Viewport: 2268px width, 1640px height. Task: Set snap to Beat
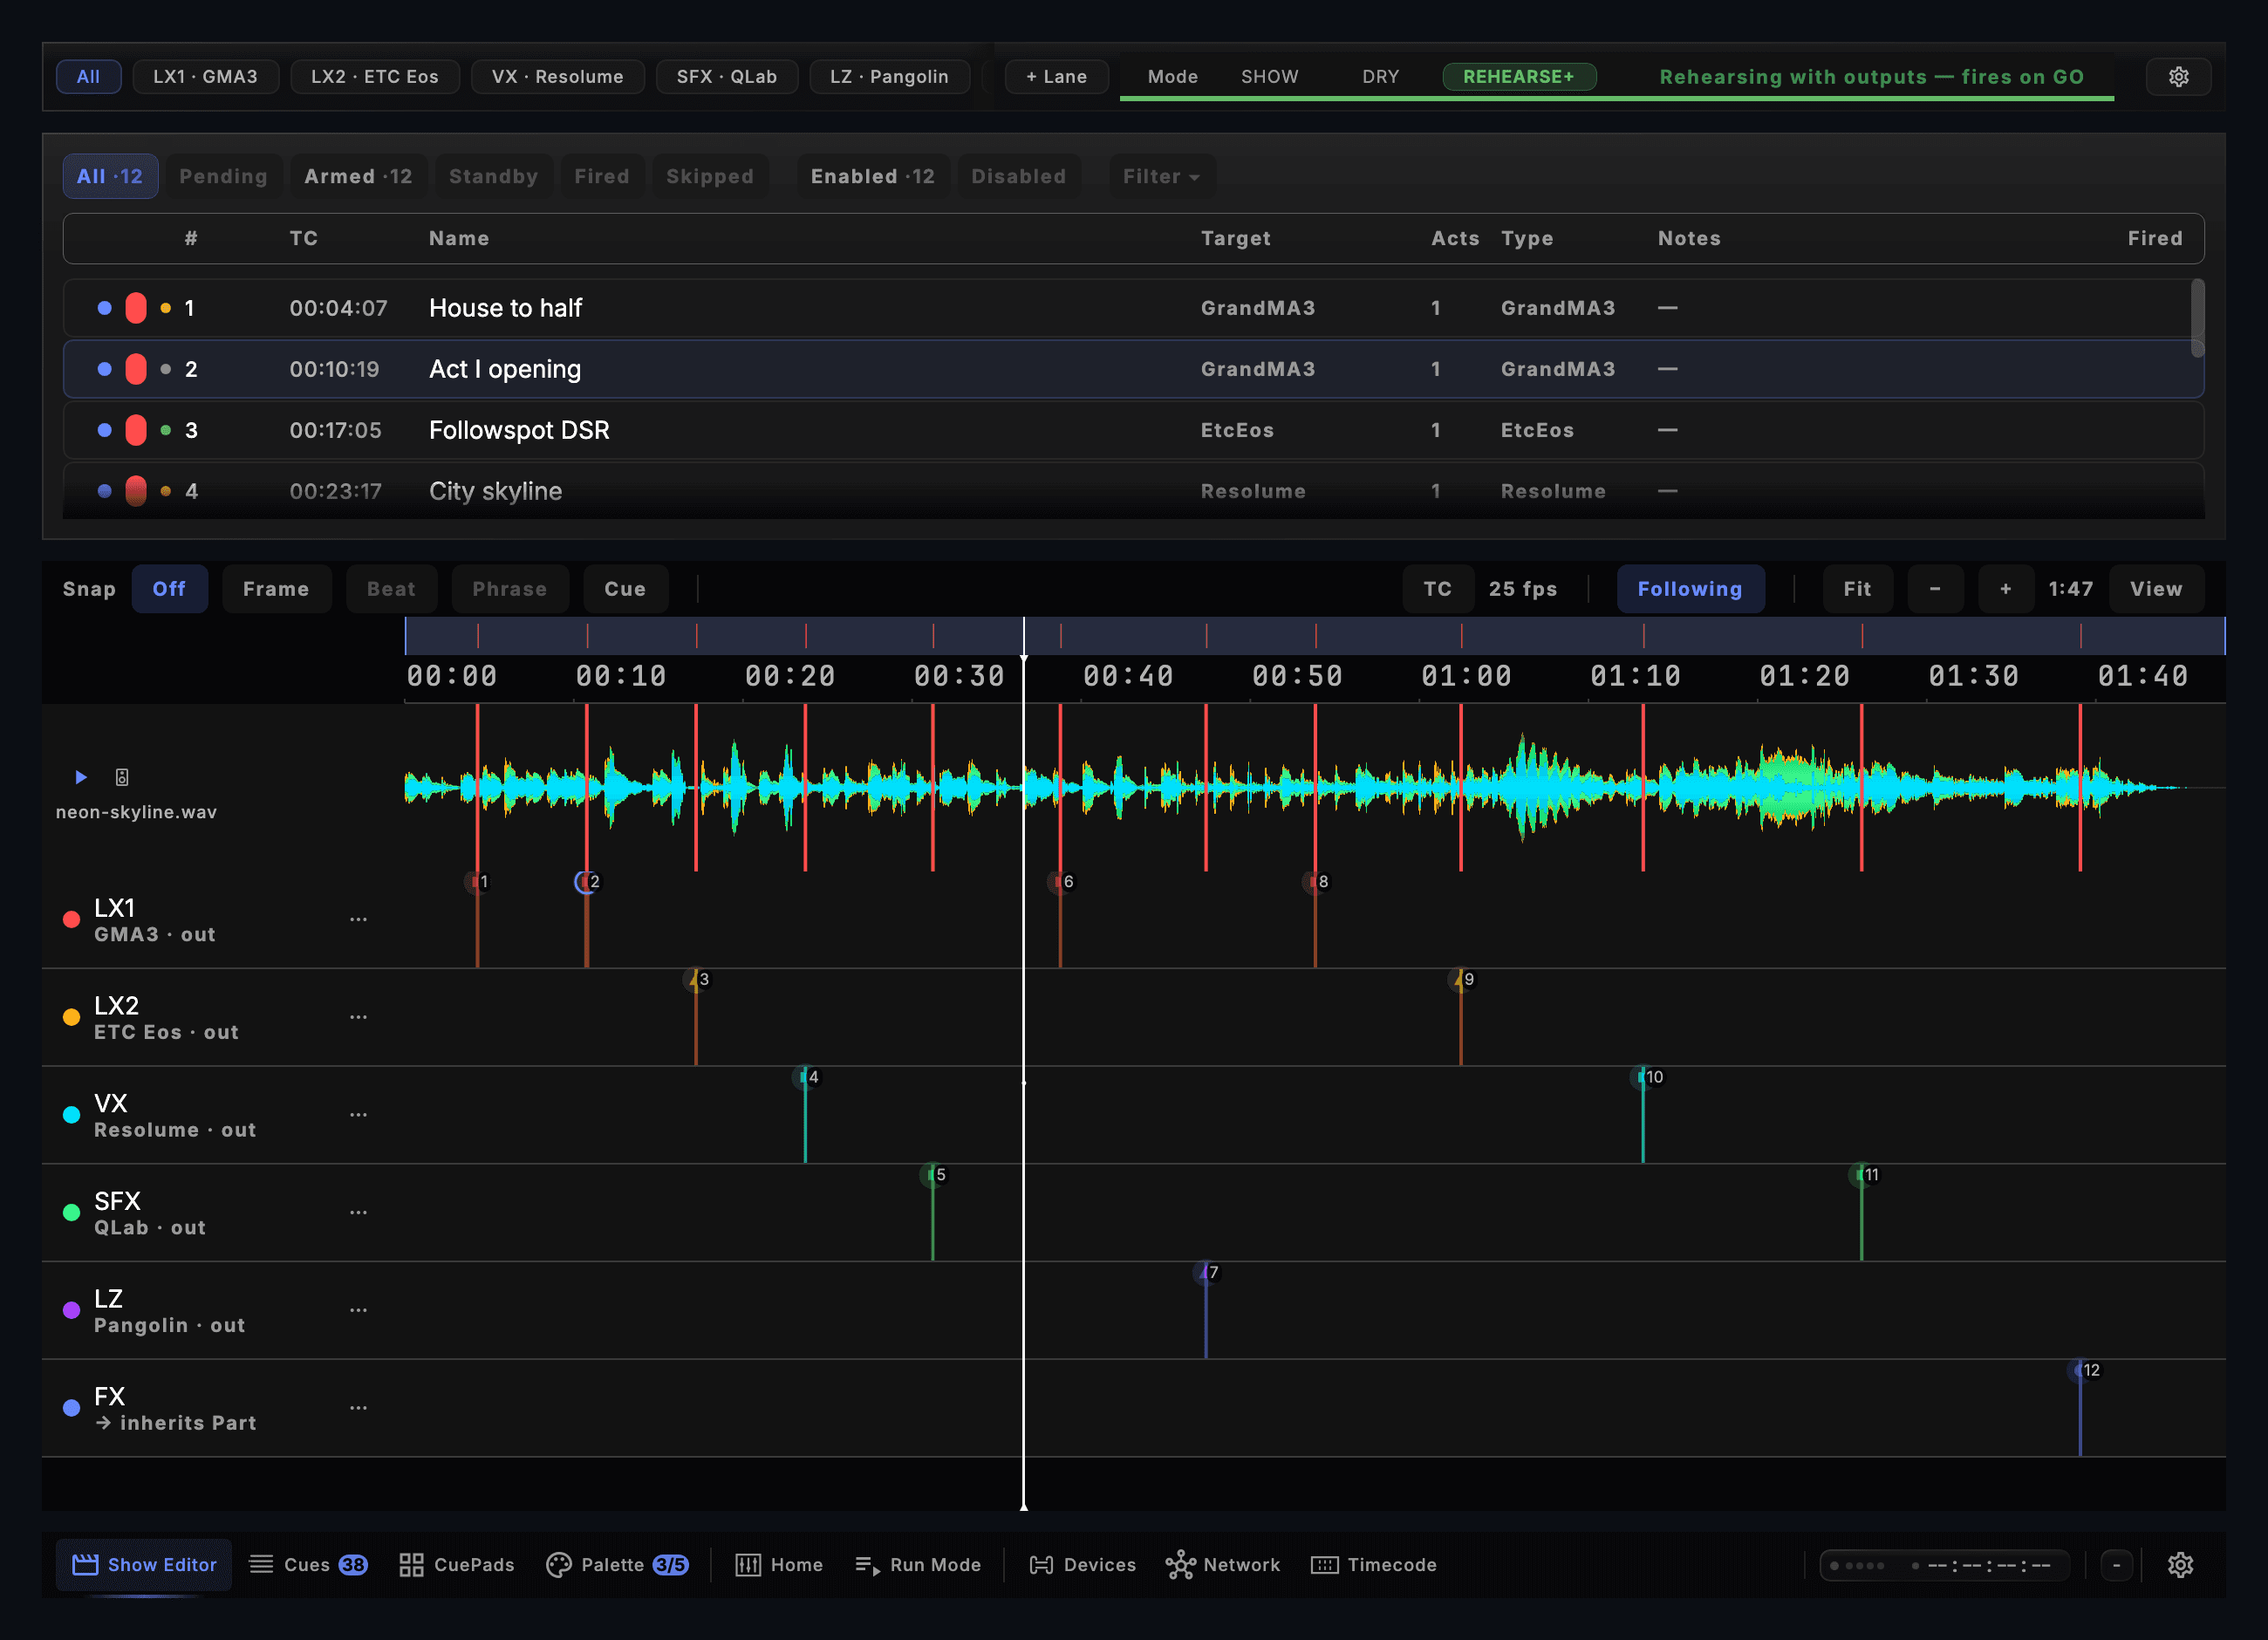click(391, 589)
